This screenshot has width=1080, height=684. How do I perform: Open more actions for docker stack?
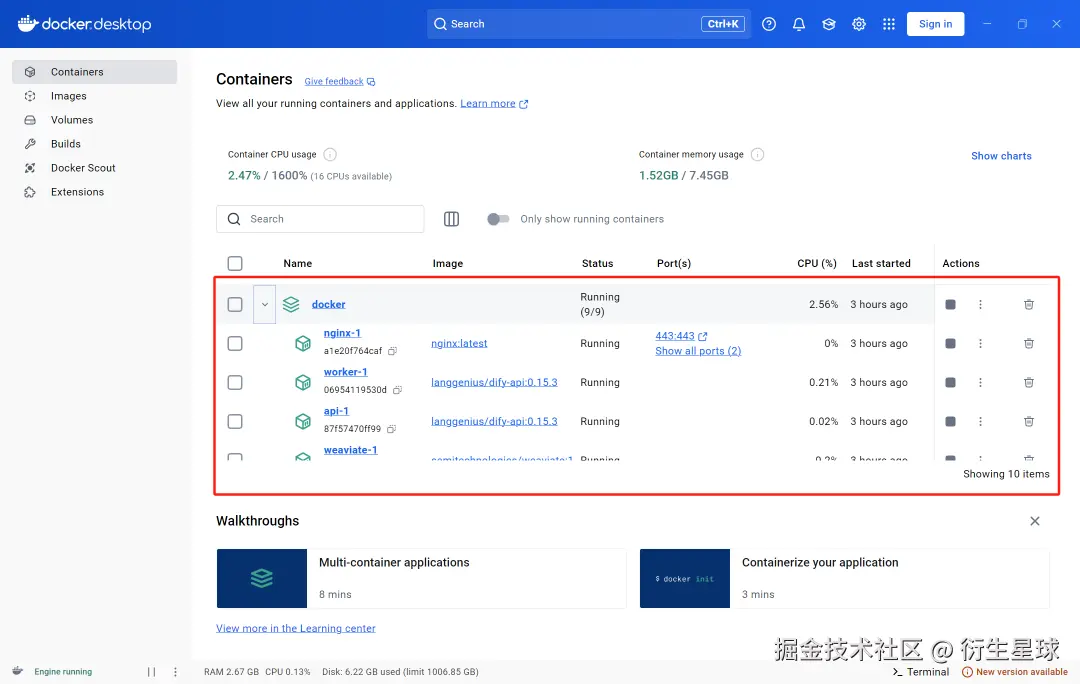[980, 304]
